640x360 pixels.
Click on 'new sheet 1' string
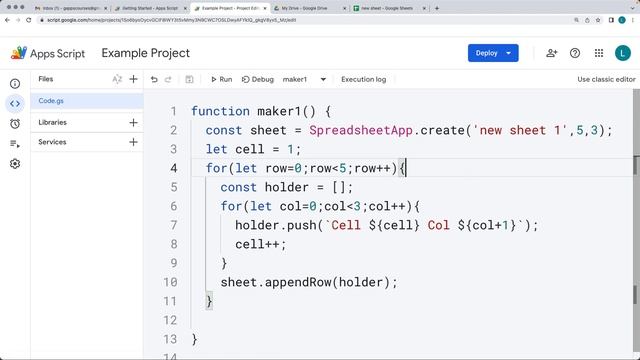520,130
